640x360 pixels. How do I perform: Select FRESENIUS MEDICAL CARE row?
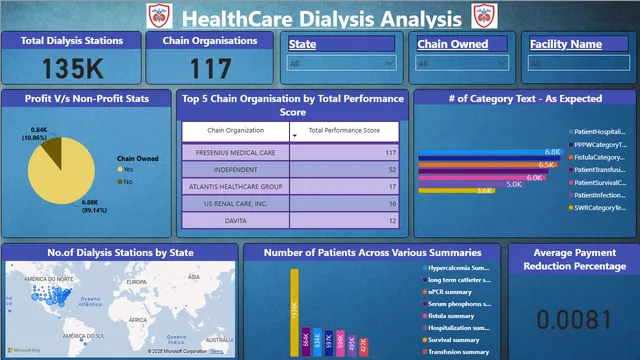tap(290, 153)
